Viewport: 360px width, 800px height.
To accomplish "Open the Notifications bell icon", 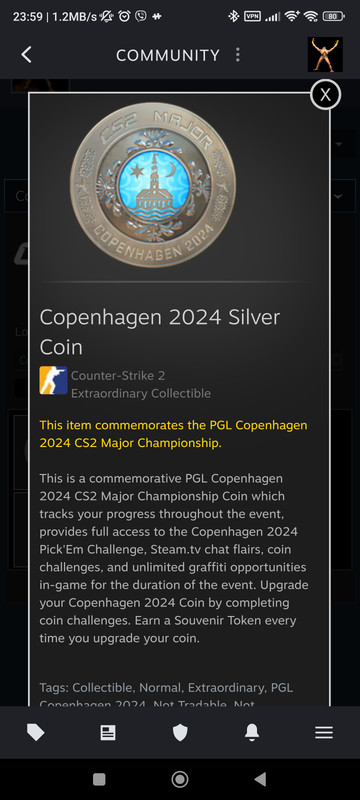I will coord(252,733).
